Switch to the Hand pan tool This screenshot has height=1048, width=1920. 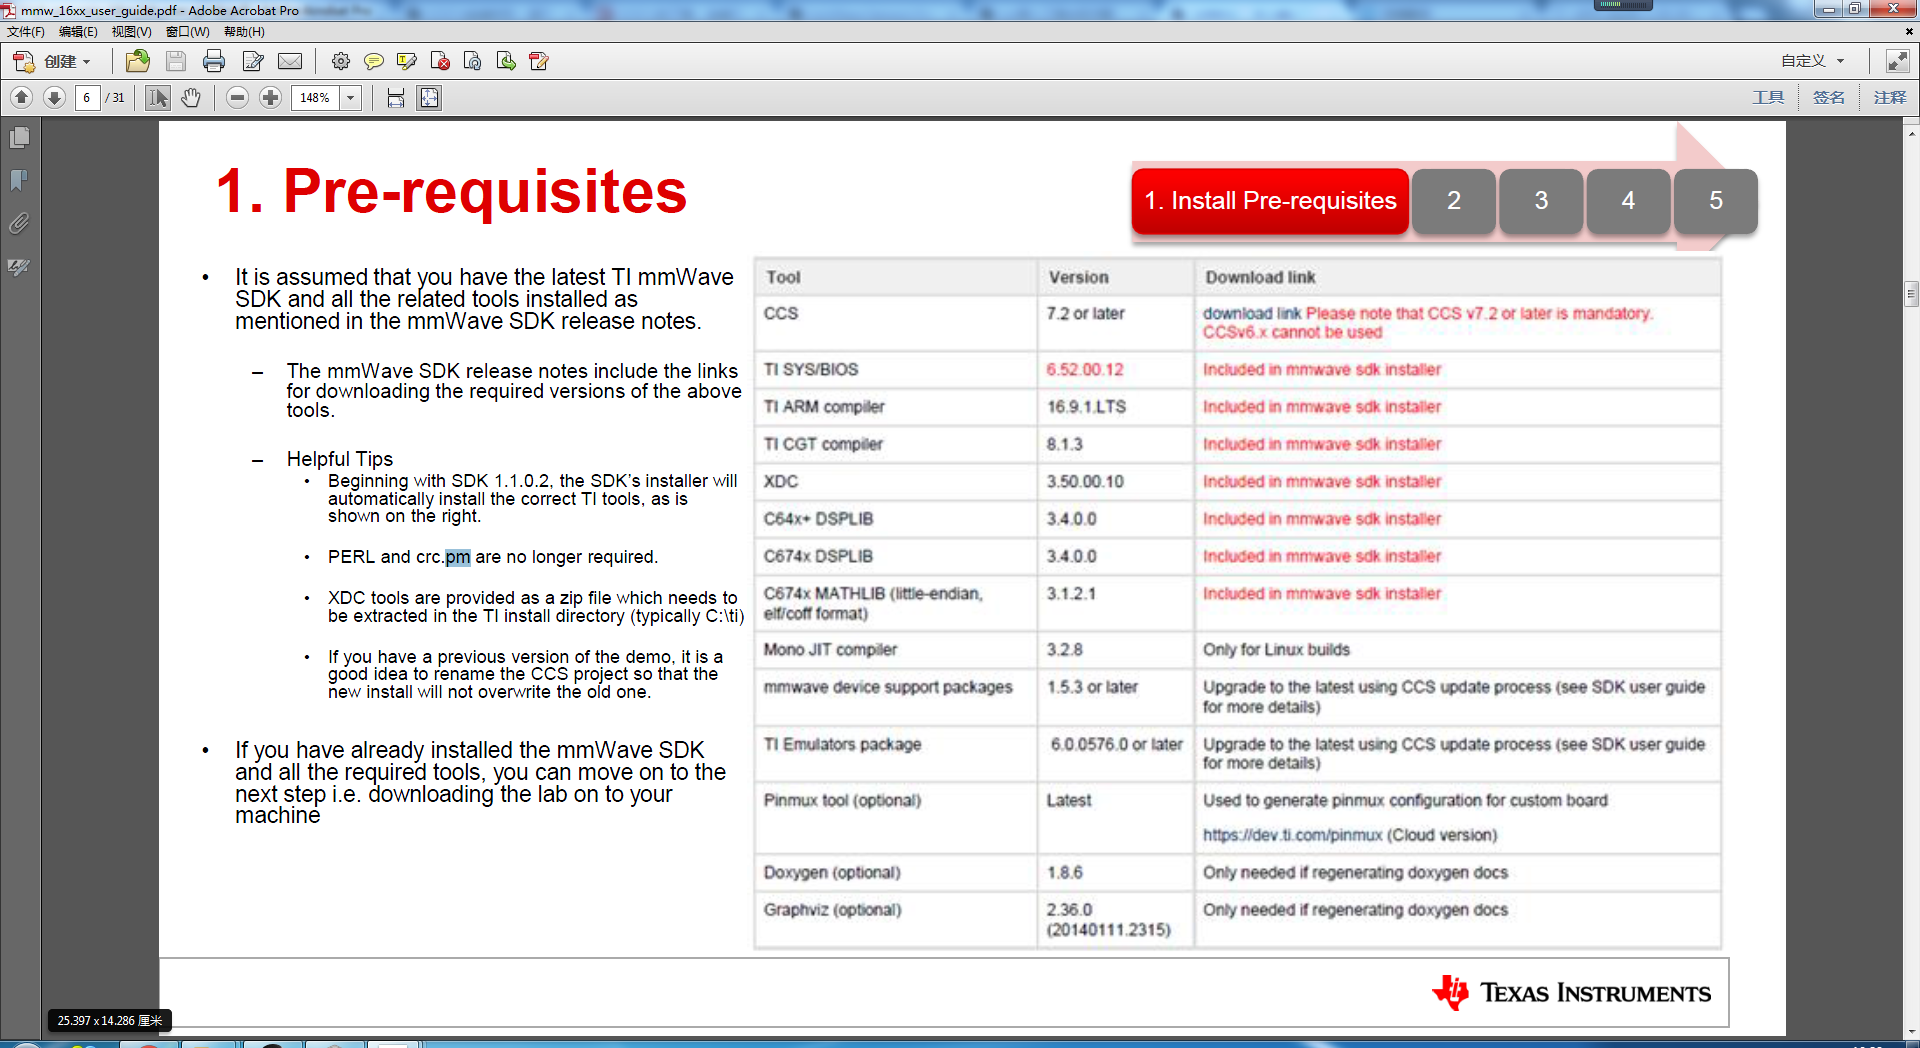(x=191, y=97)
